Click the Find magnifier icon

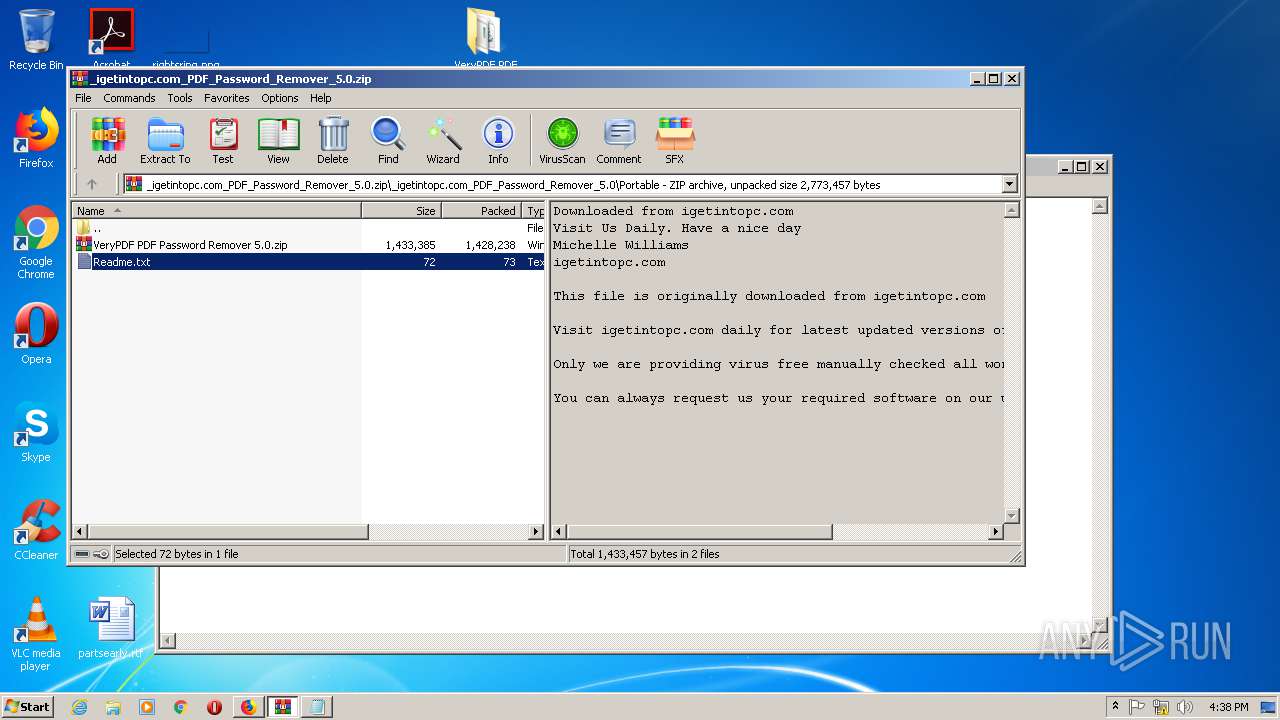(x=388, y=141)
